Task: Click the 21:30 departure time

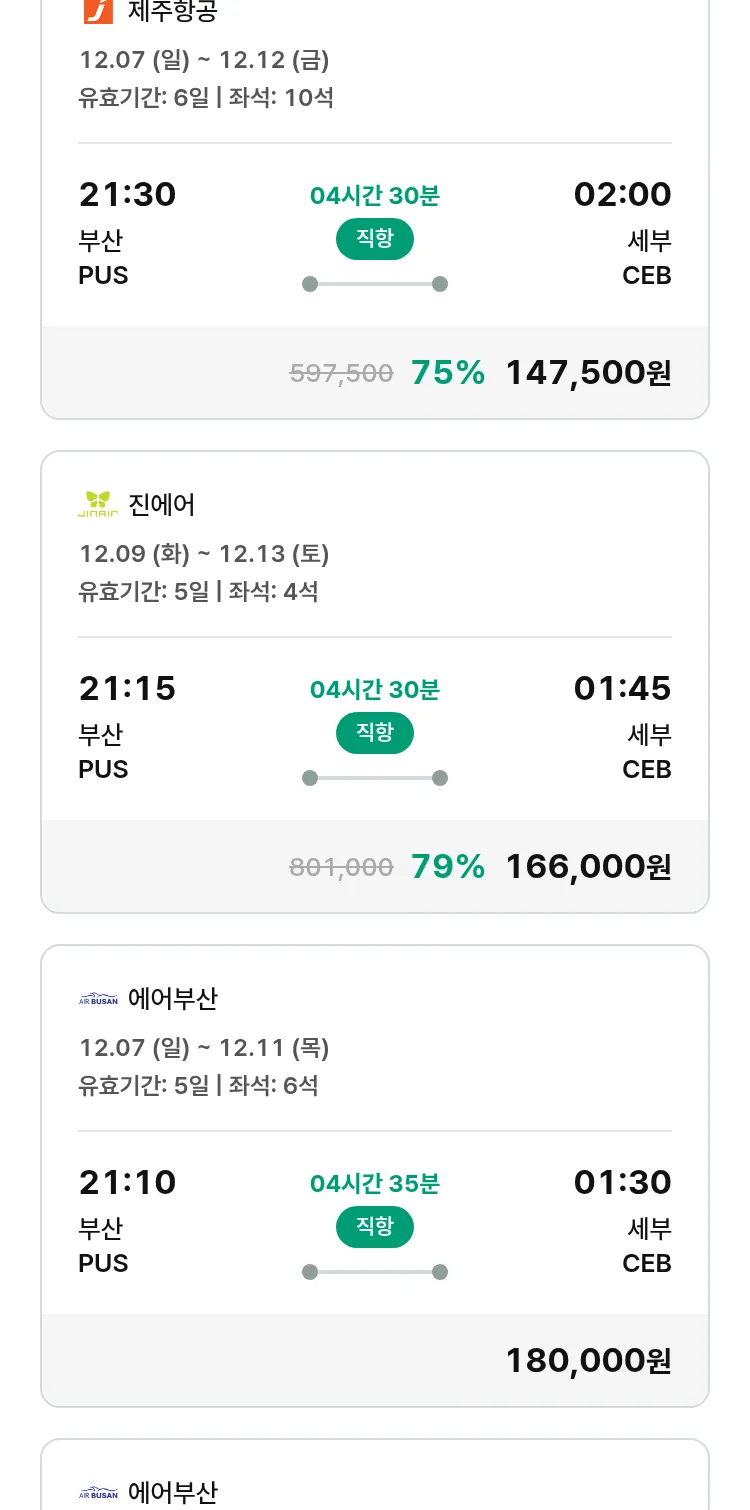Action: pos(127,194)
